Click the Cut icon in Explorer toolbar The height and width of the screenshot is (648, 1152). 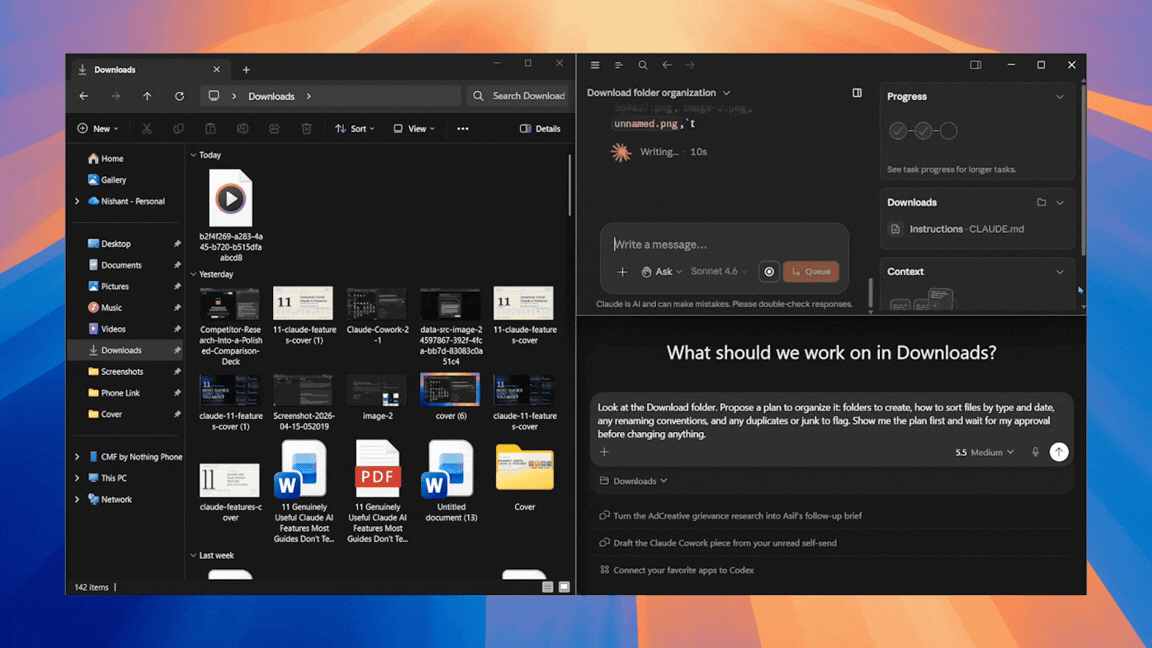point(147,129)
